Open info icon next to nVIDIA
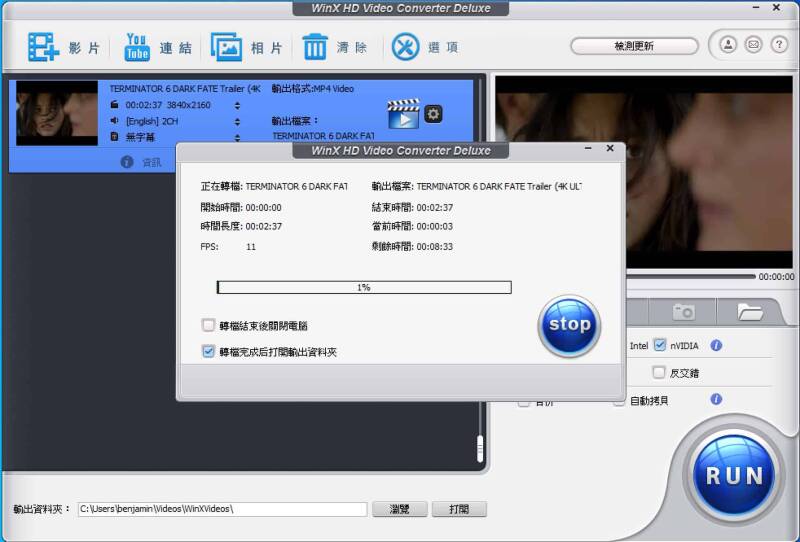This screenshot has width=800, height=542. tap(716, 346)
